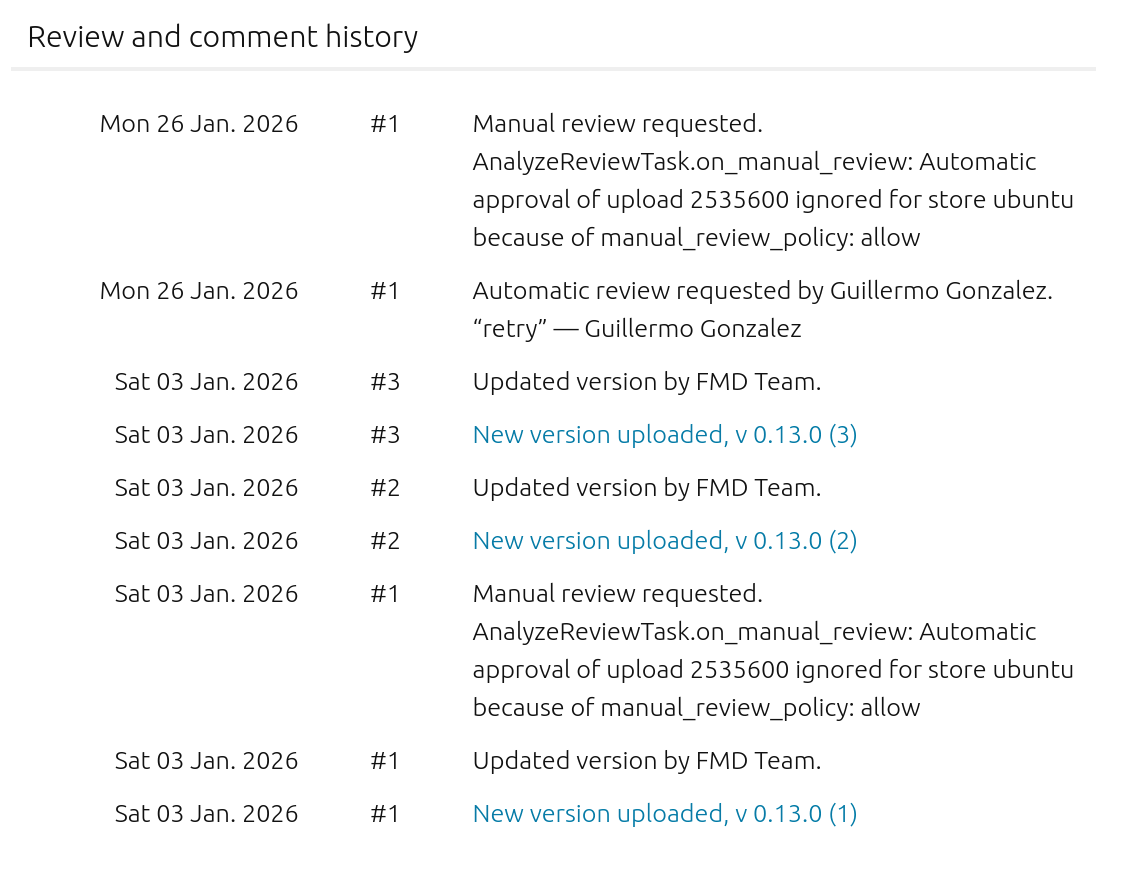Viewport: 1143px width, 879px height.
Task: Click the "Review and comment history" heading
Action: coord(223,37)
